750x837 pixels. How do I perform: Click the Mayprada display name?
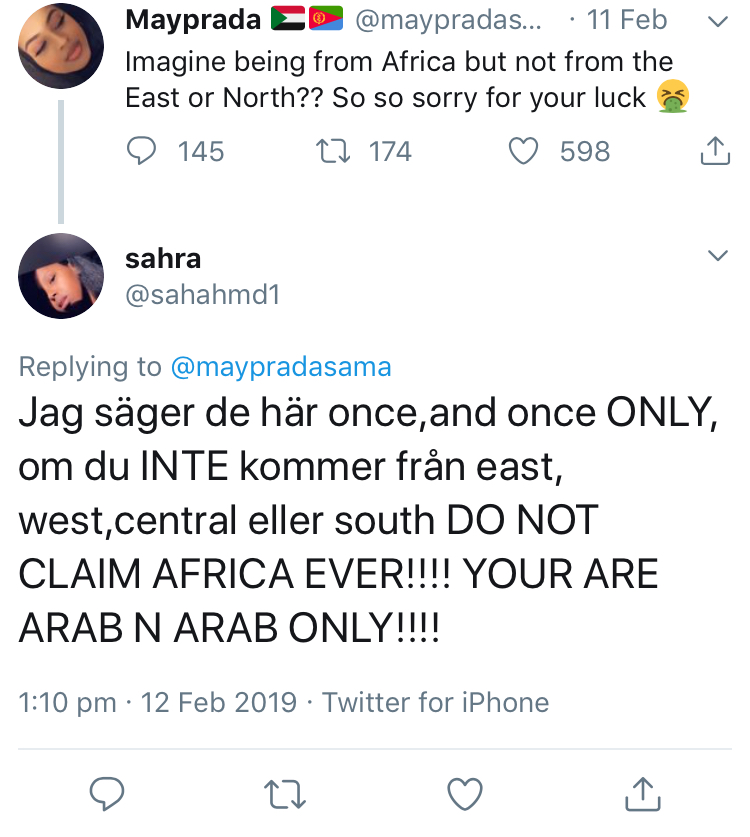191,19
